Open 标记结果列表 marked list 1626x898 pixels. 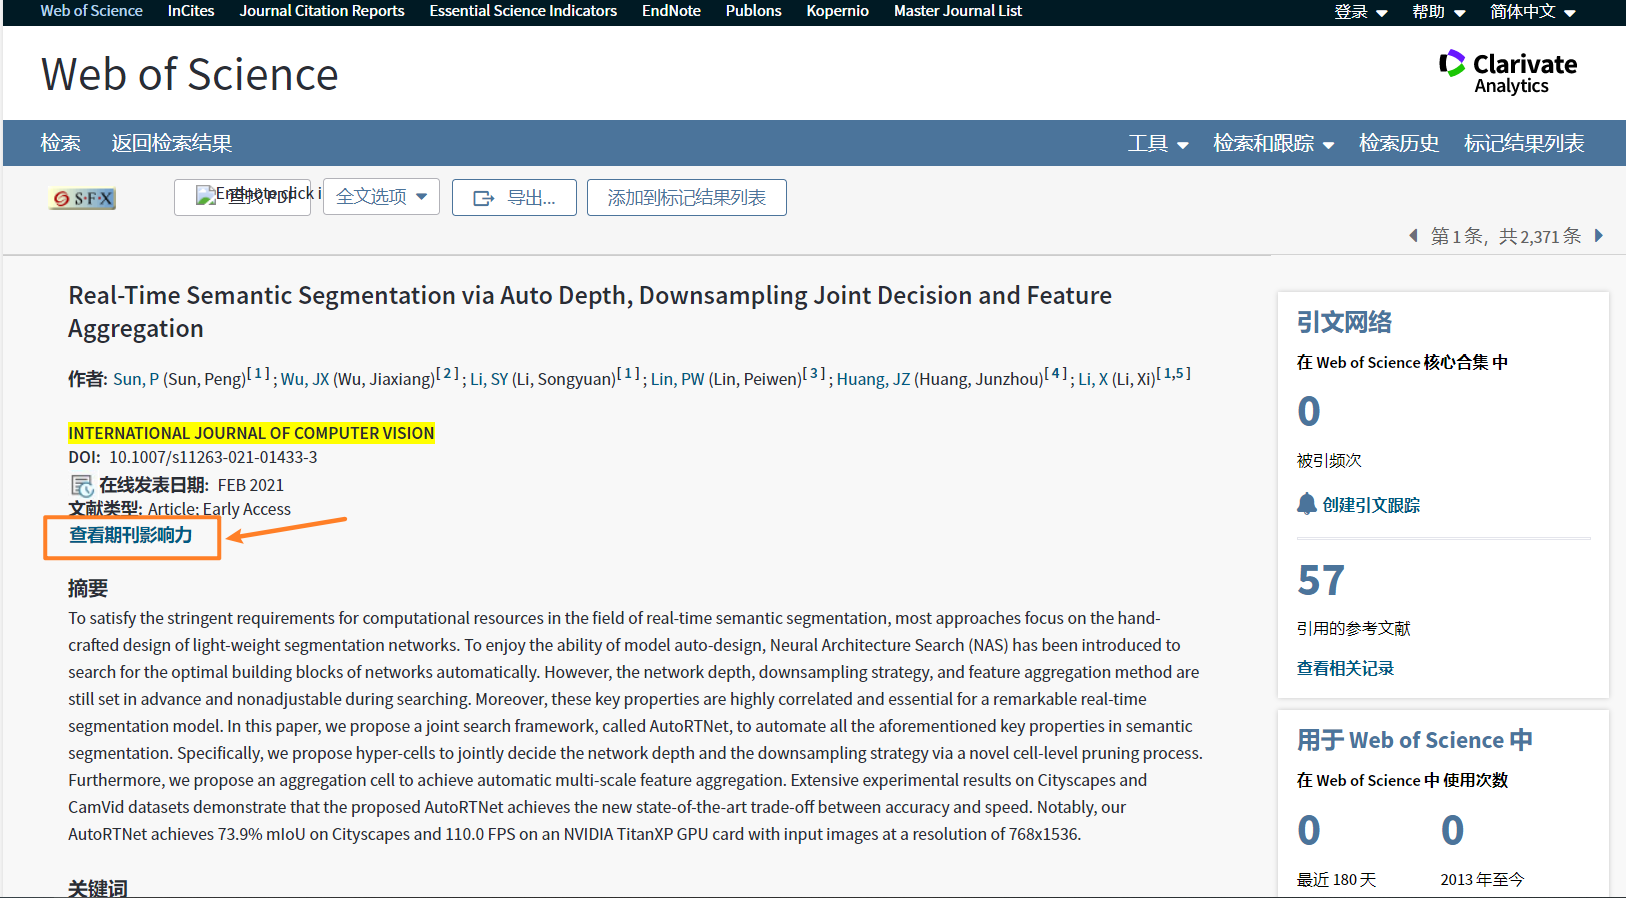1524,143
